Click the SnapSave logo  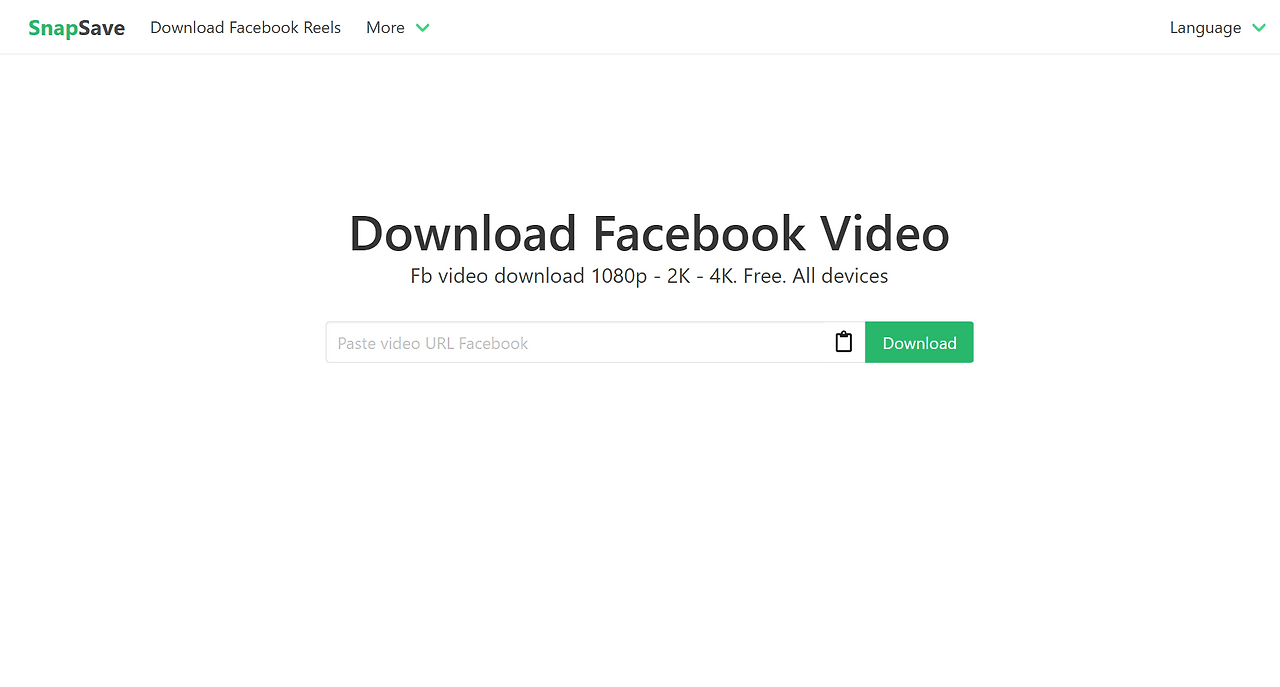pyautogui.click(x=76, y=28)
